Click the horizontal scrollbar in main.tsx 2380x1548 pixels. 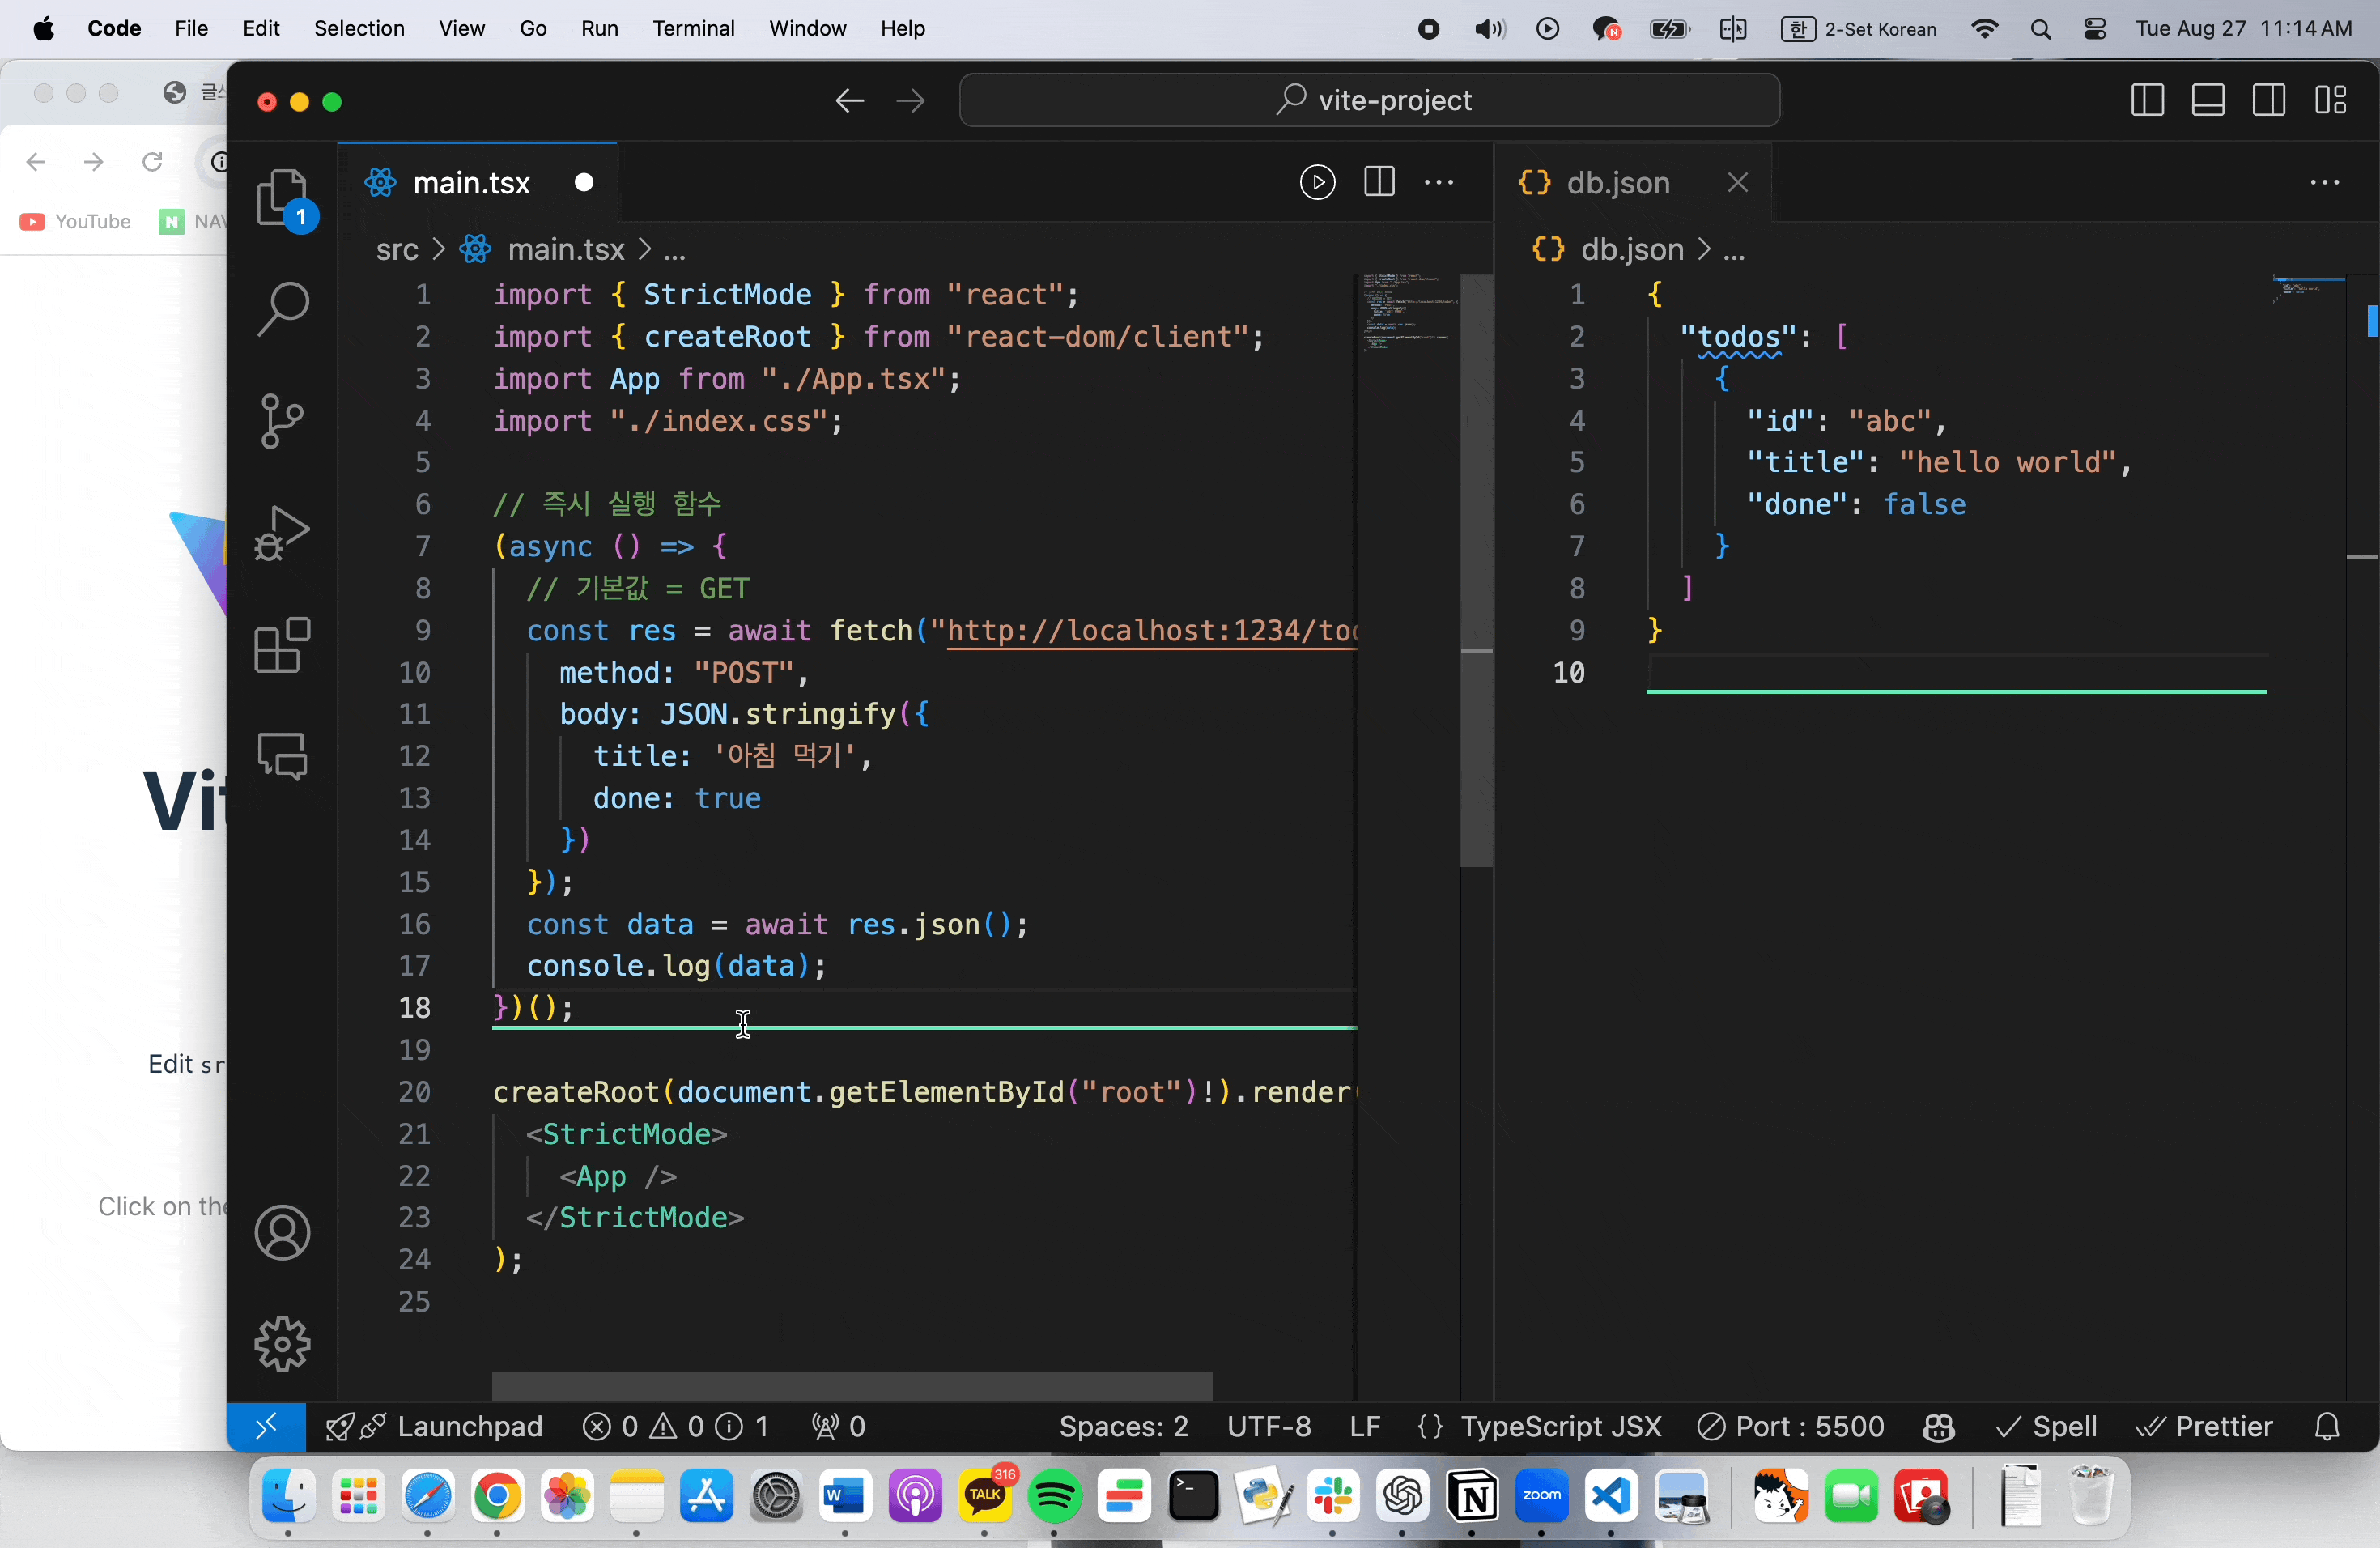[x=852, y=1385]
